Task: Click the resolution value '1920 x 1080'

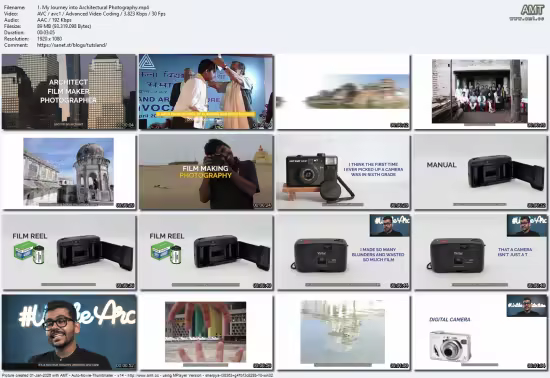Action: 49,39
